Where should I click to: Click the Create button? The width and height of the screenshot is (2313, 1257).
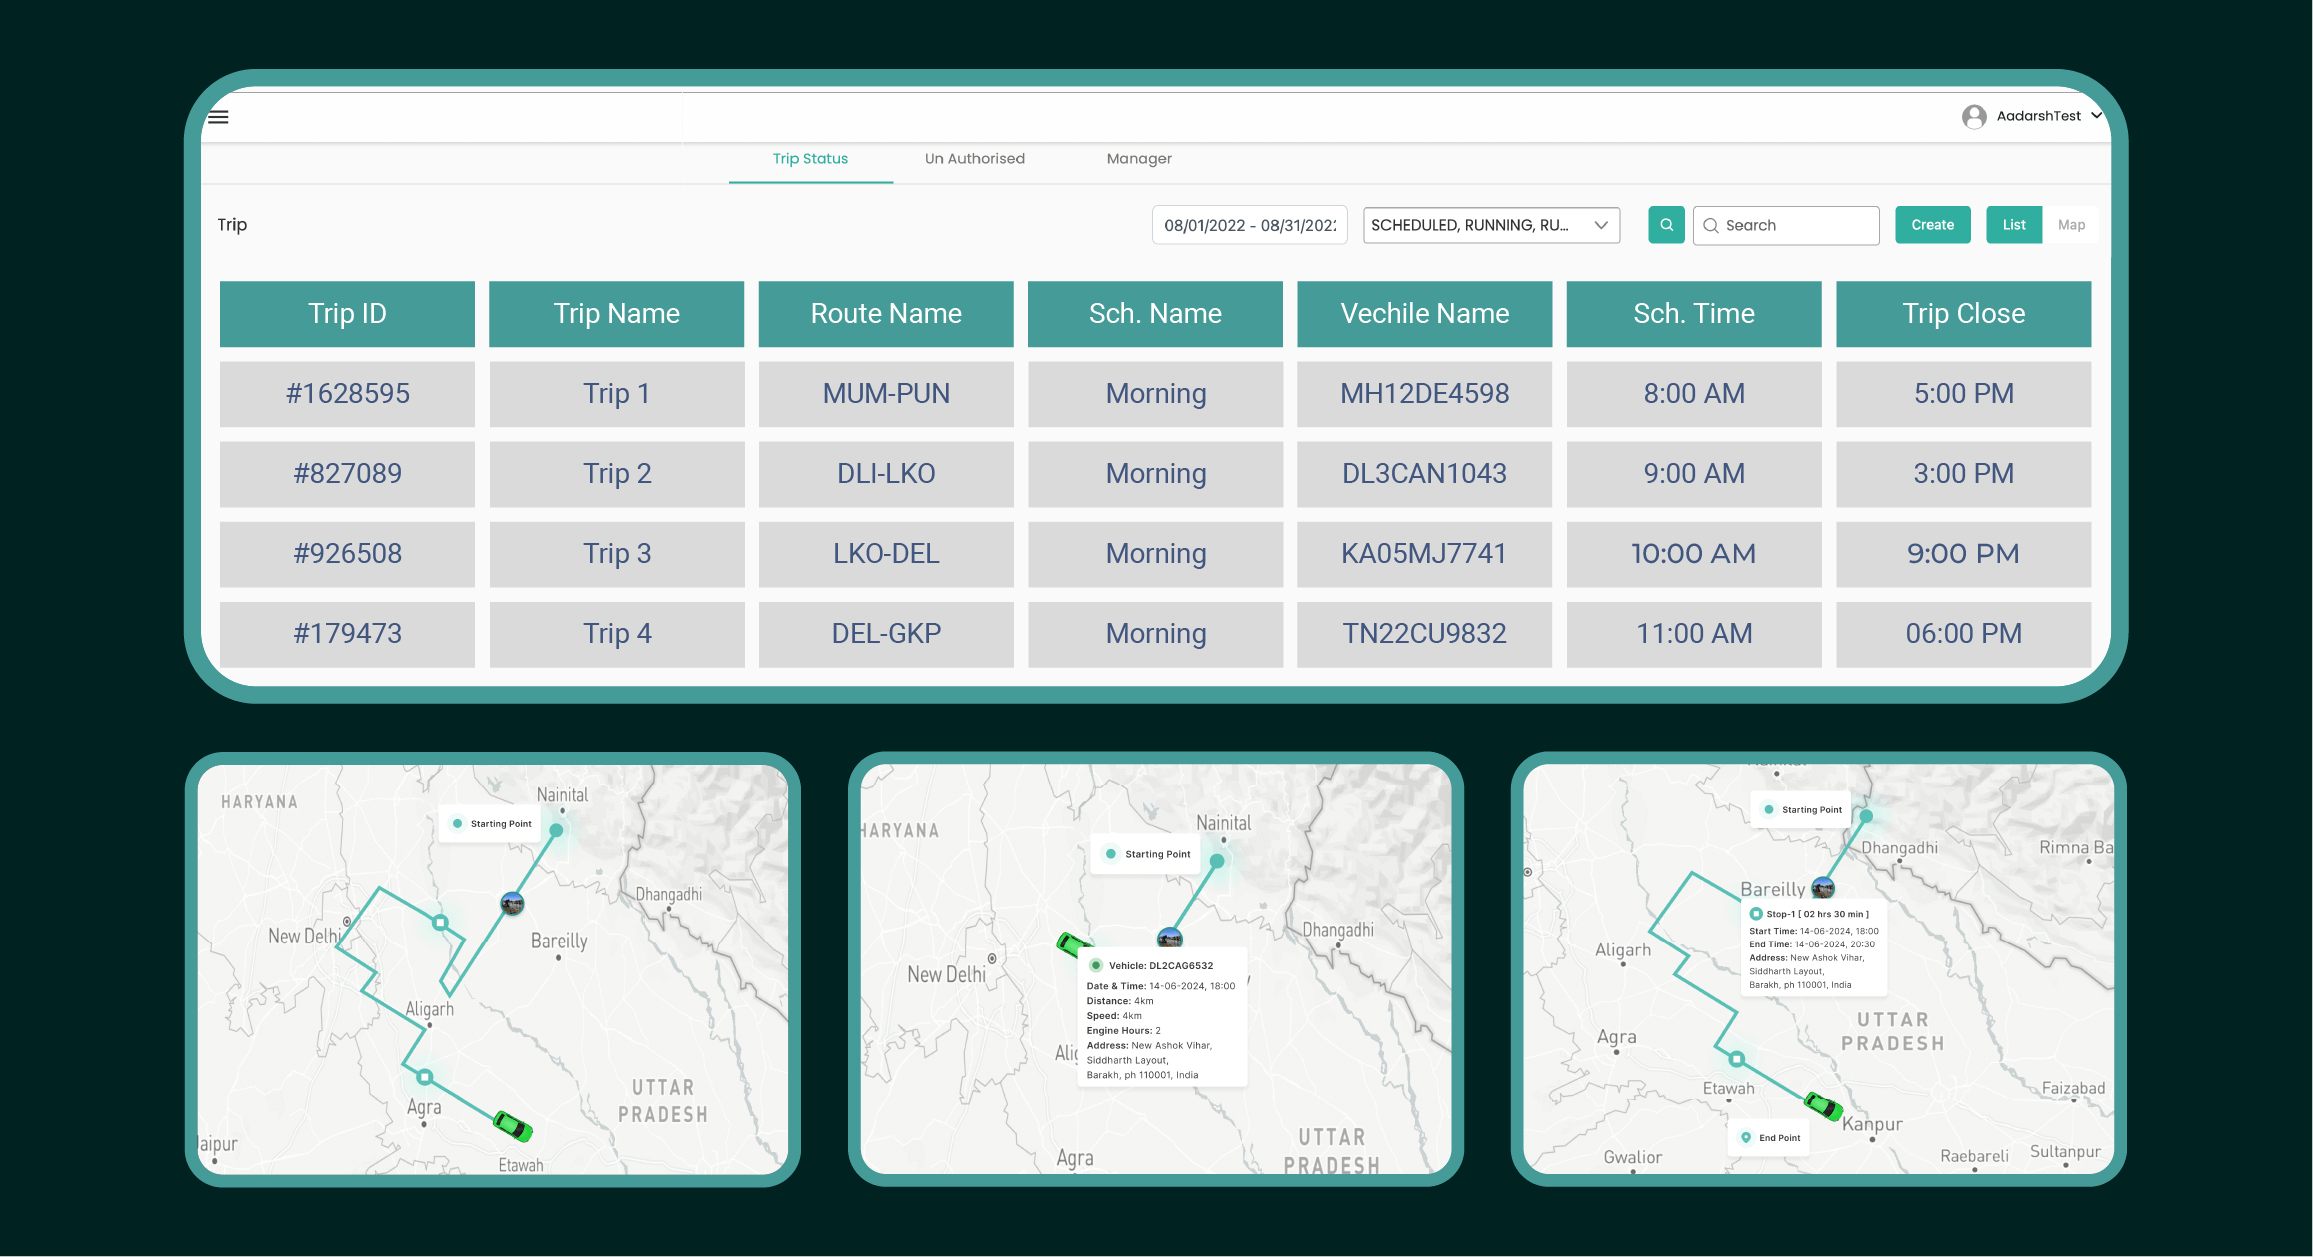[1932, 225]
